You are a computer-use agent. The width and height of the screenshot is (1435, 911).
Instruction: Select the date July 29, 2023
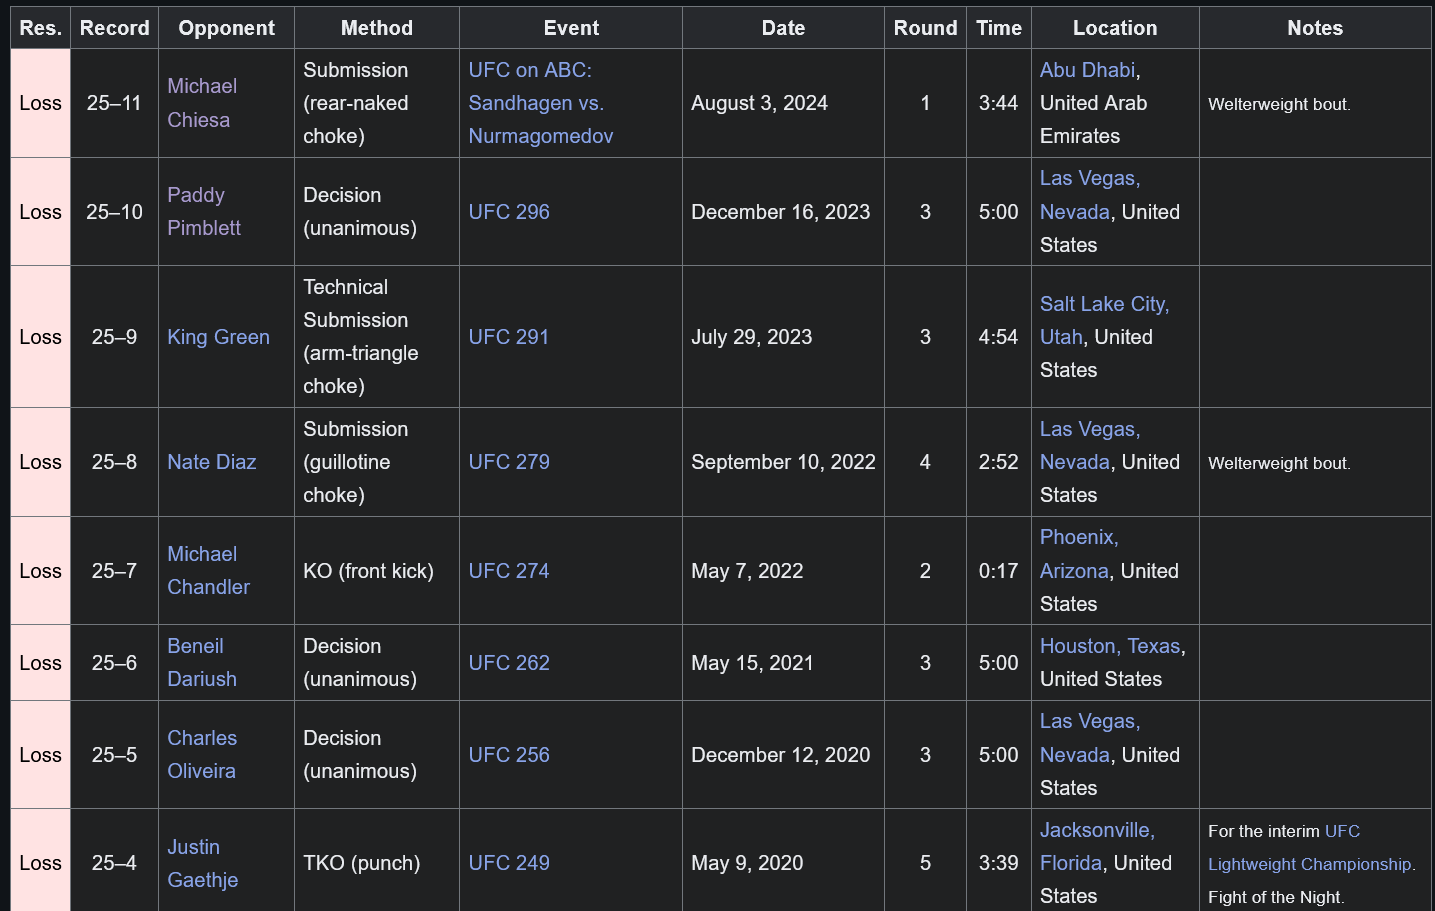click(x=751, y=337)
